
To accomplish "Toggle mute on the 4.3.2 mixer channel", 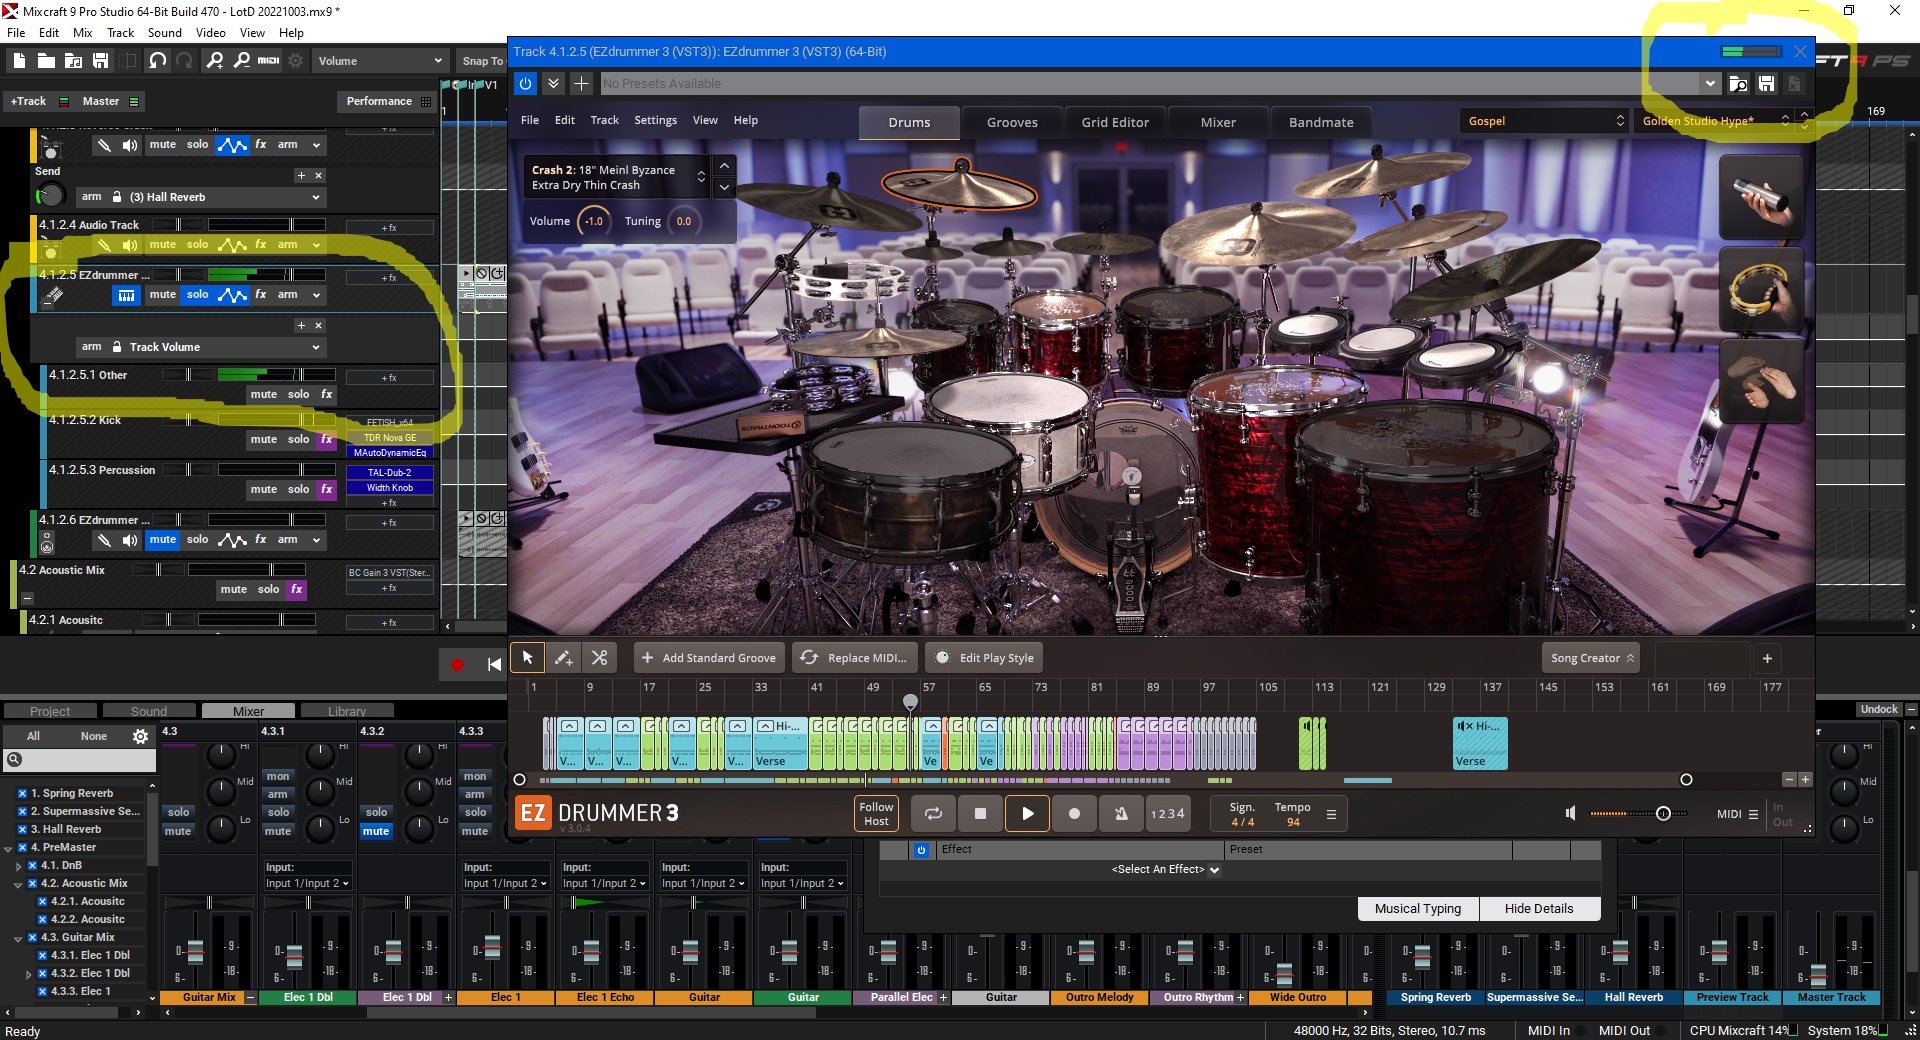I will coord(376,831).
